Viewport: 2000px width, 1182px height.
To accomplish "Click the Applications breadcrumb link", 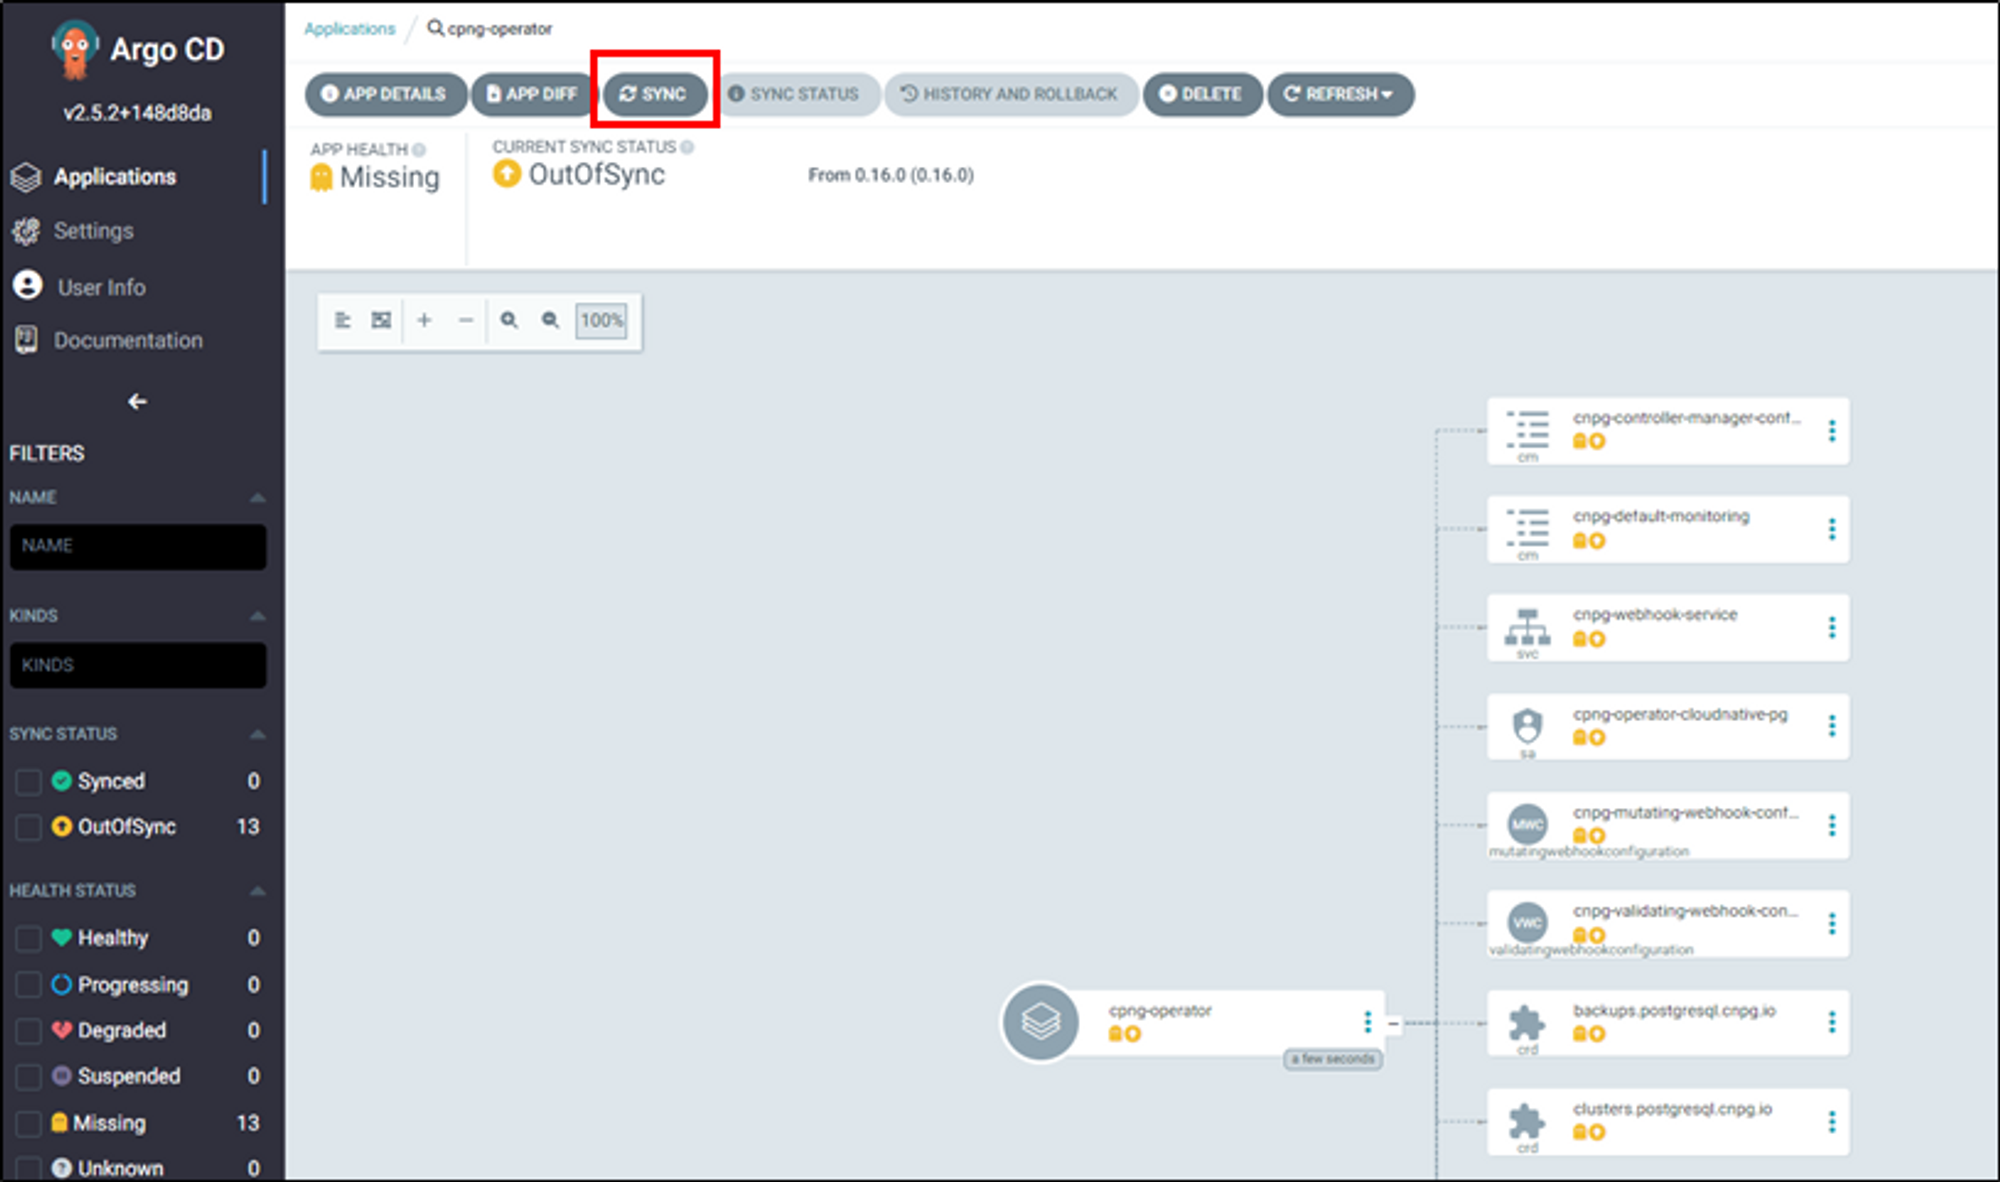I will [x=349, y=29].
